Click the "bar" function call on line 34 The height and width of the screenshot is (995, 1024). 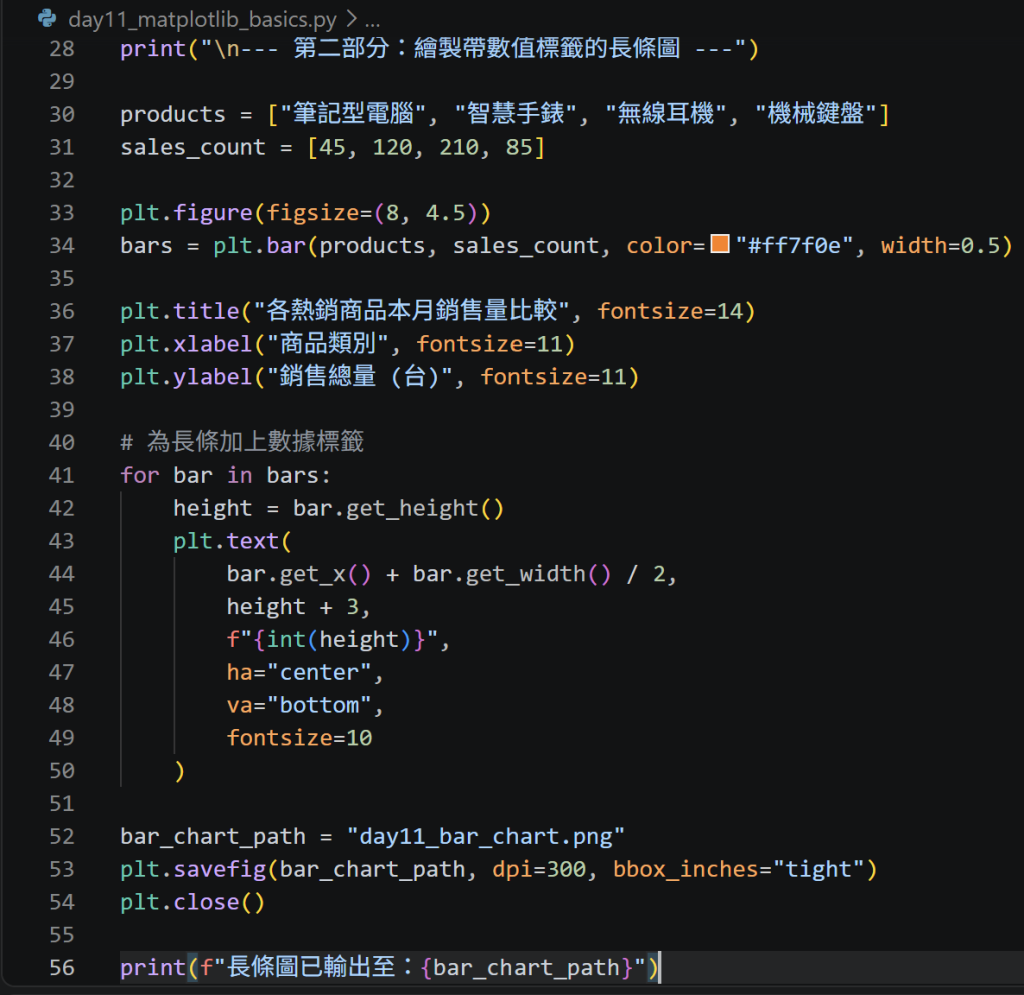pos(286,245)
